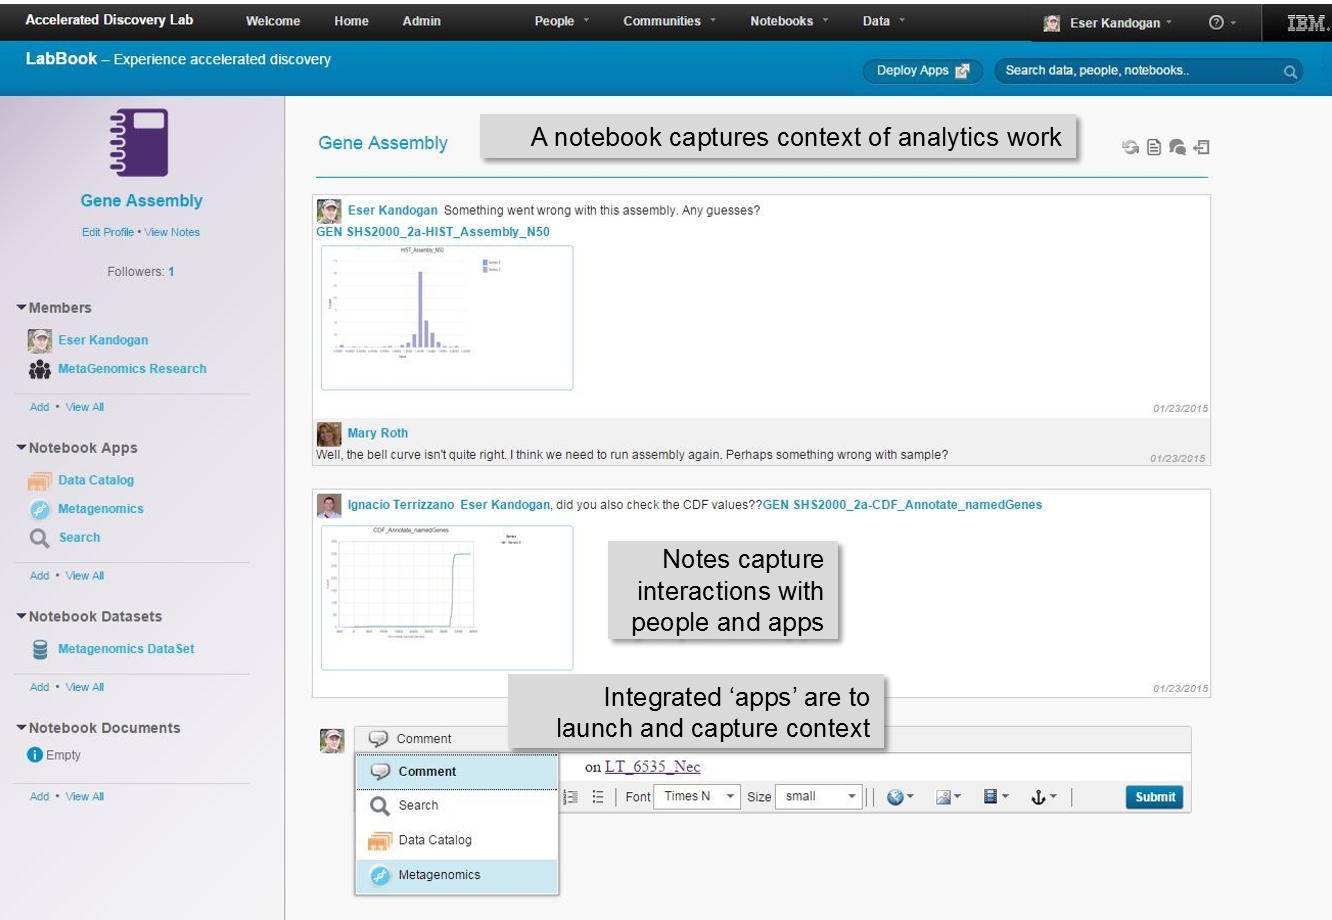Click the Metagenomics app icon in sidebar
Viewport: 1332px width, 920px height.
[40, 509]
